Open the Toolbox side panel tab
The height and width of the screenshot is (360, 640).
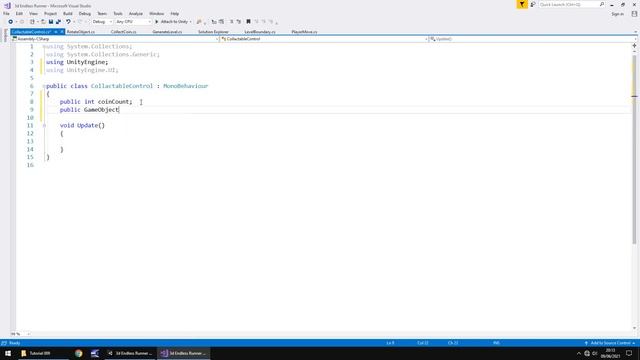pyautogui.click(x=5, y=36)
